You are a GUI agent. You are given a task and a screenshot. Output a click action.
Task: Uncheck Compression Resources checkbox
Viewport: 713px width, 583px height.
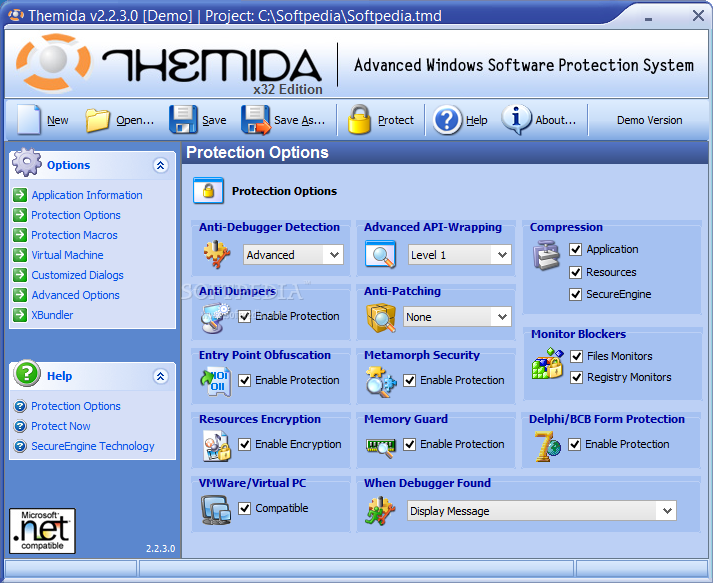point(576,272)
